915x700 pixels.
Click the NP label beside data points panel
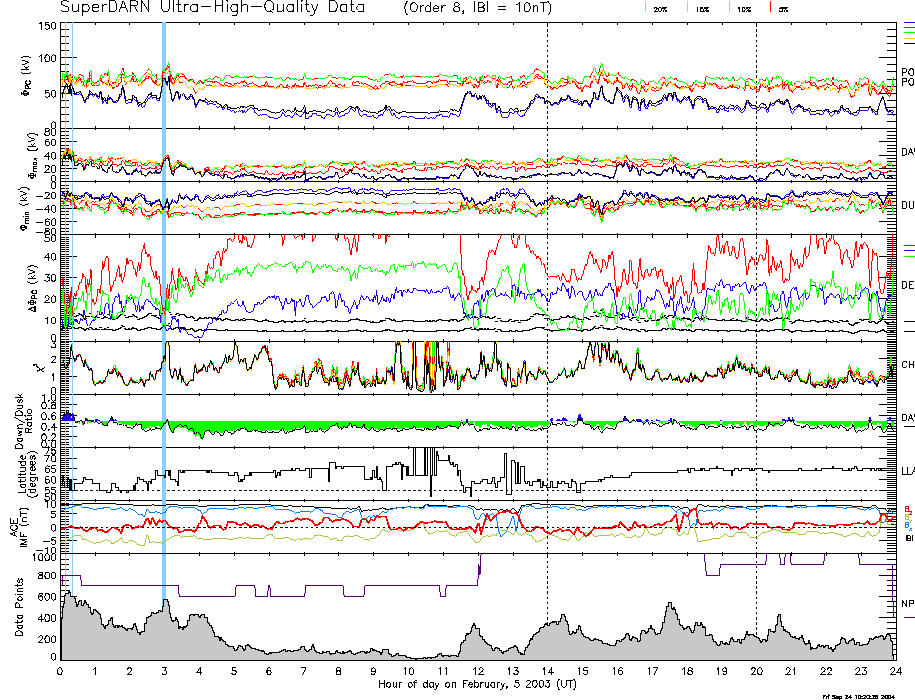coord(908,604)
